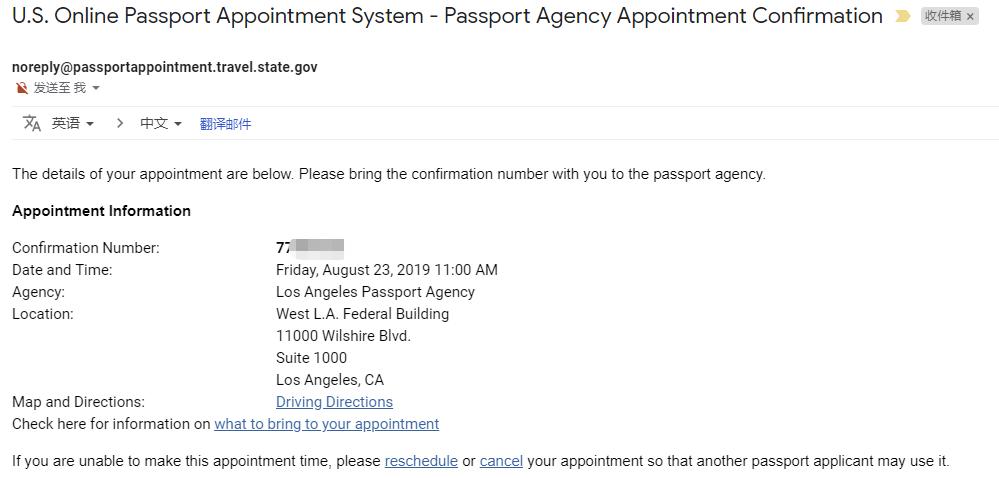999x478 pixels.
Task: Click the cancel appointment link
Action: (501, 461)
